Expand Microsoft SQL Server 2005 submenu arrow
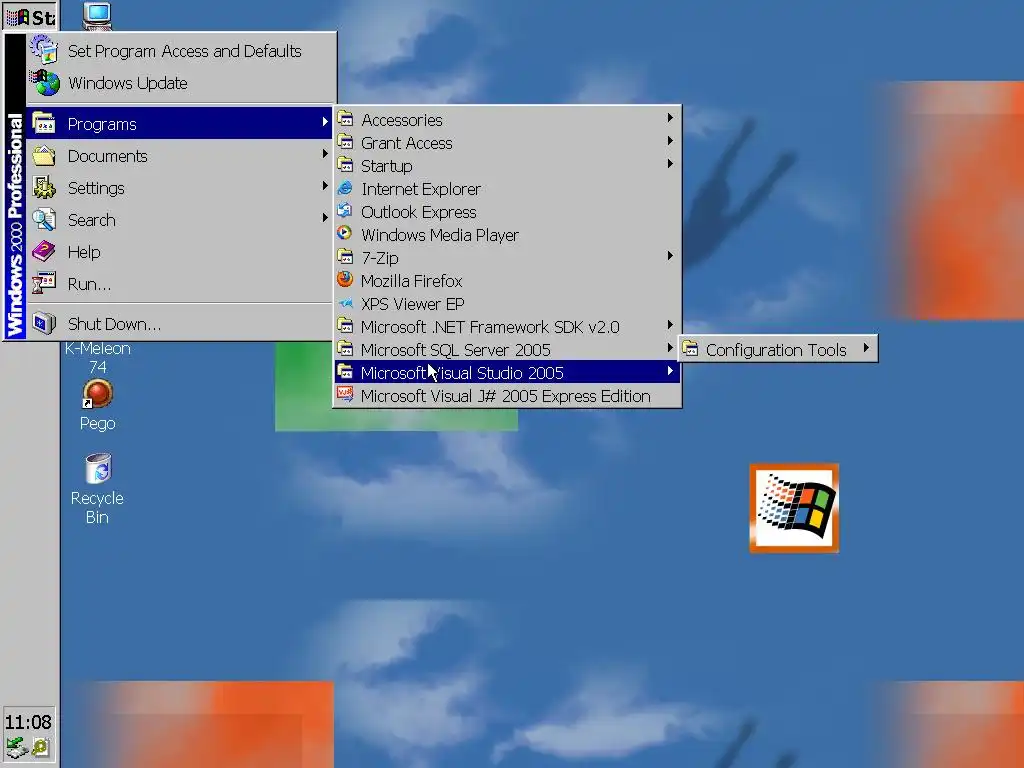Viewport: 1024px width, 768px height. (670, 348)
